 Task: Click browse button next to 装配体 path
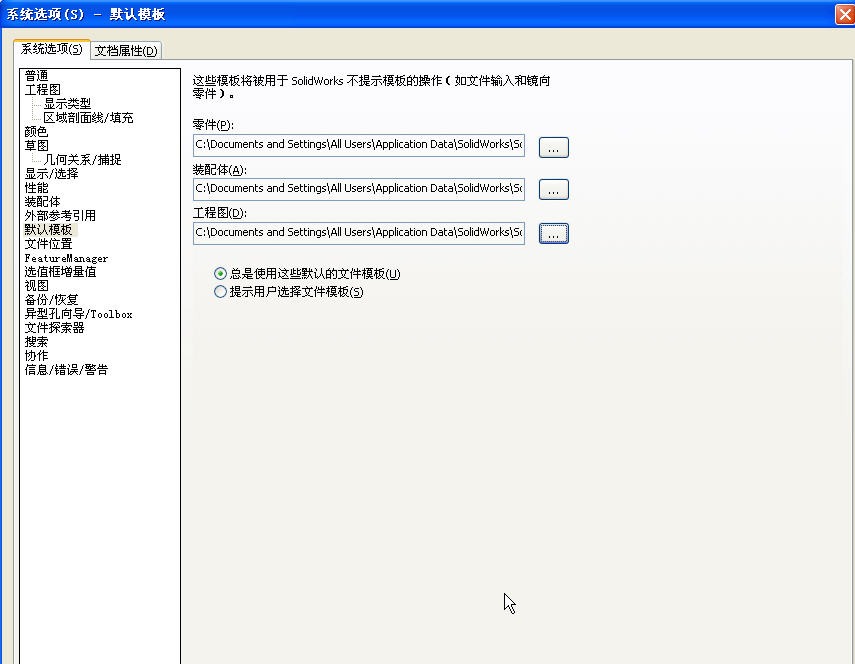(553, 190)
